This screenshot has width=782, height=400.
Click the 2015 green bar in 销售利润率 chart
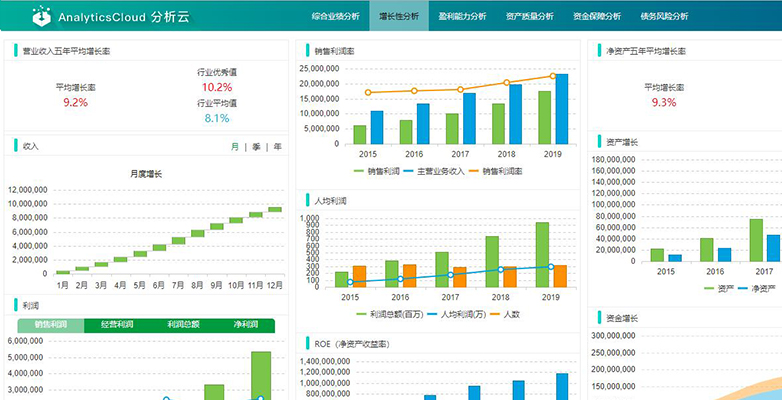(x=360, y=135)
